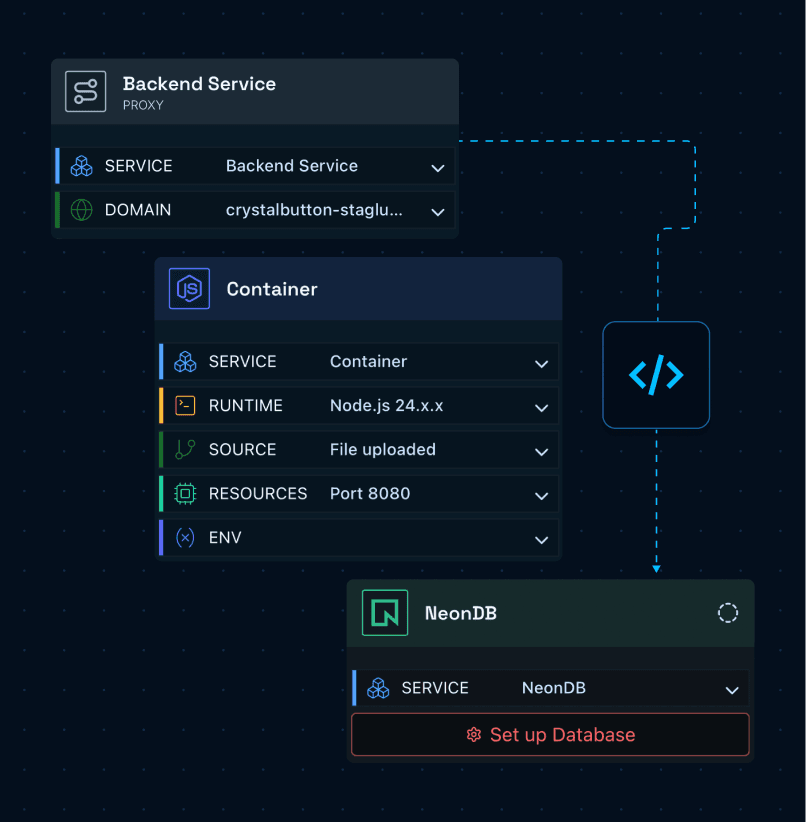Click the Port 8080 value
Viewport: 806px width, 822px height.
(x=370, y=494)
